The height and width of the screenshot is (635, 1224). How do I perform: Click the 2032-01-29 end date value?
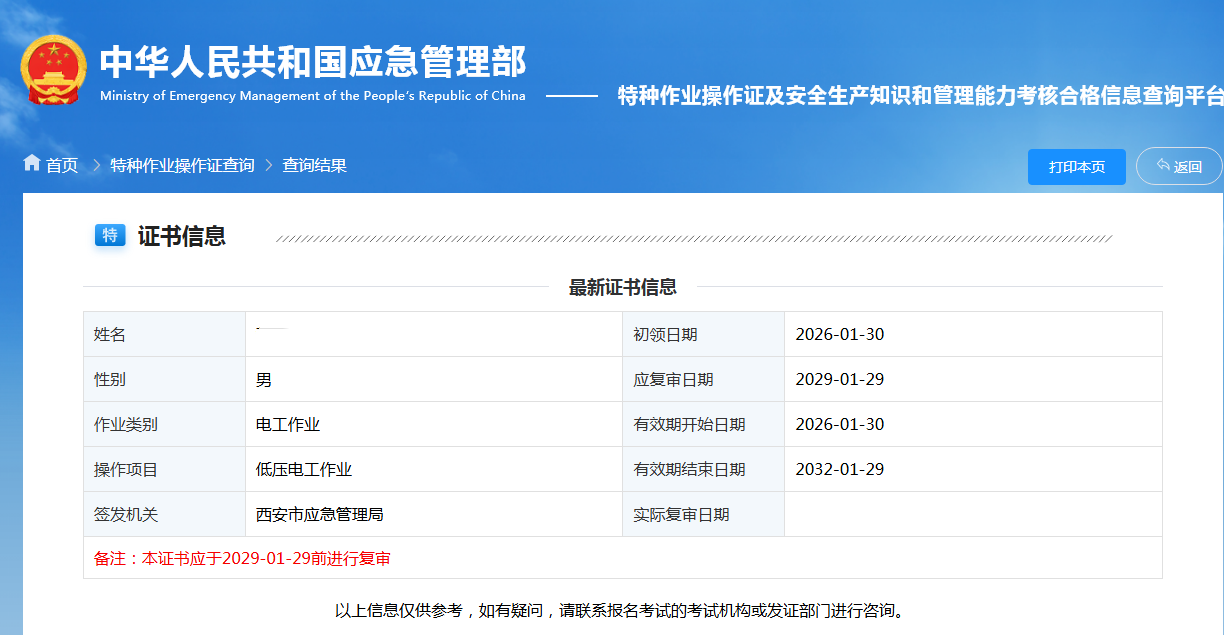(840, 469)
